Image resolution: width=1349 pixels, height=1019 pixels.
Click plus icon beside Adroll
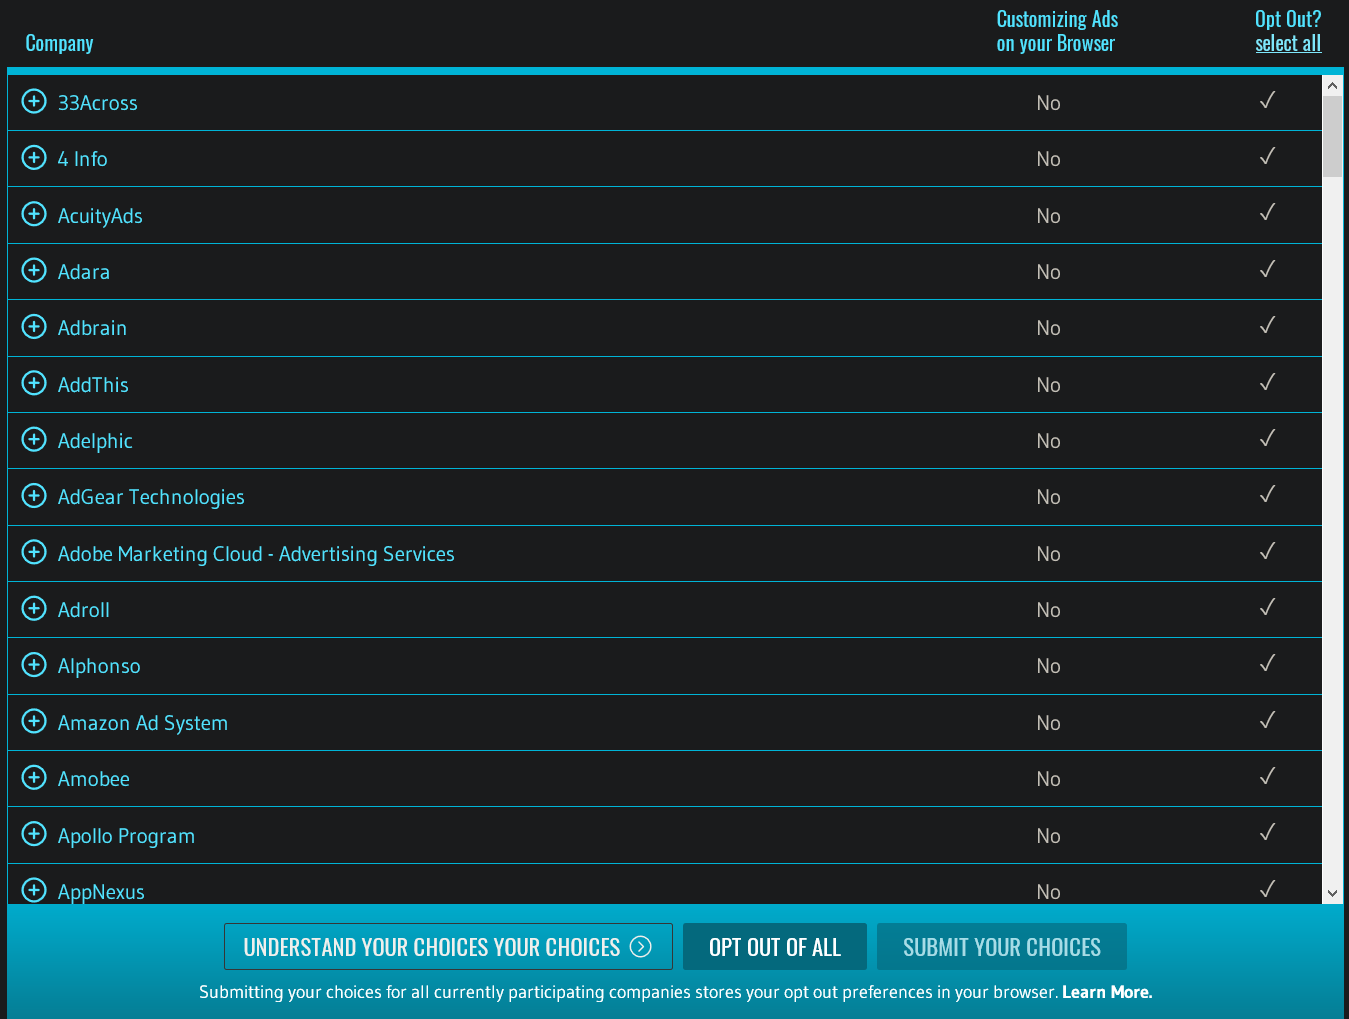[34, 609]
